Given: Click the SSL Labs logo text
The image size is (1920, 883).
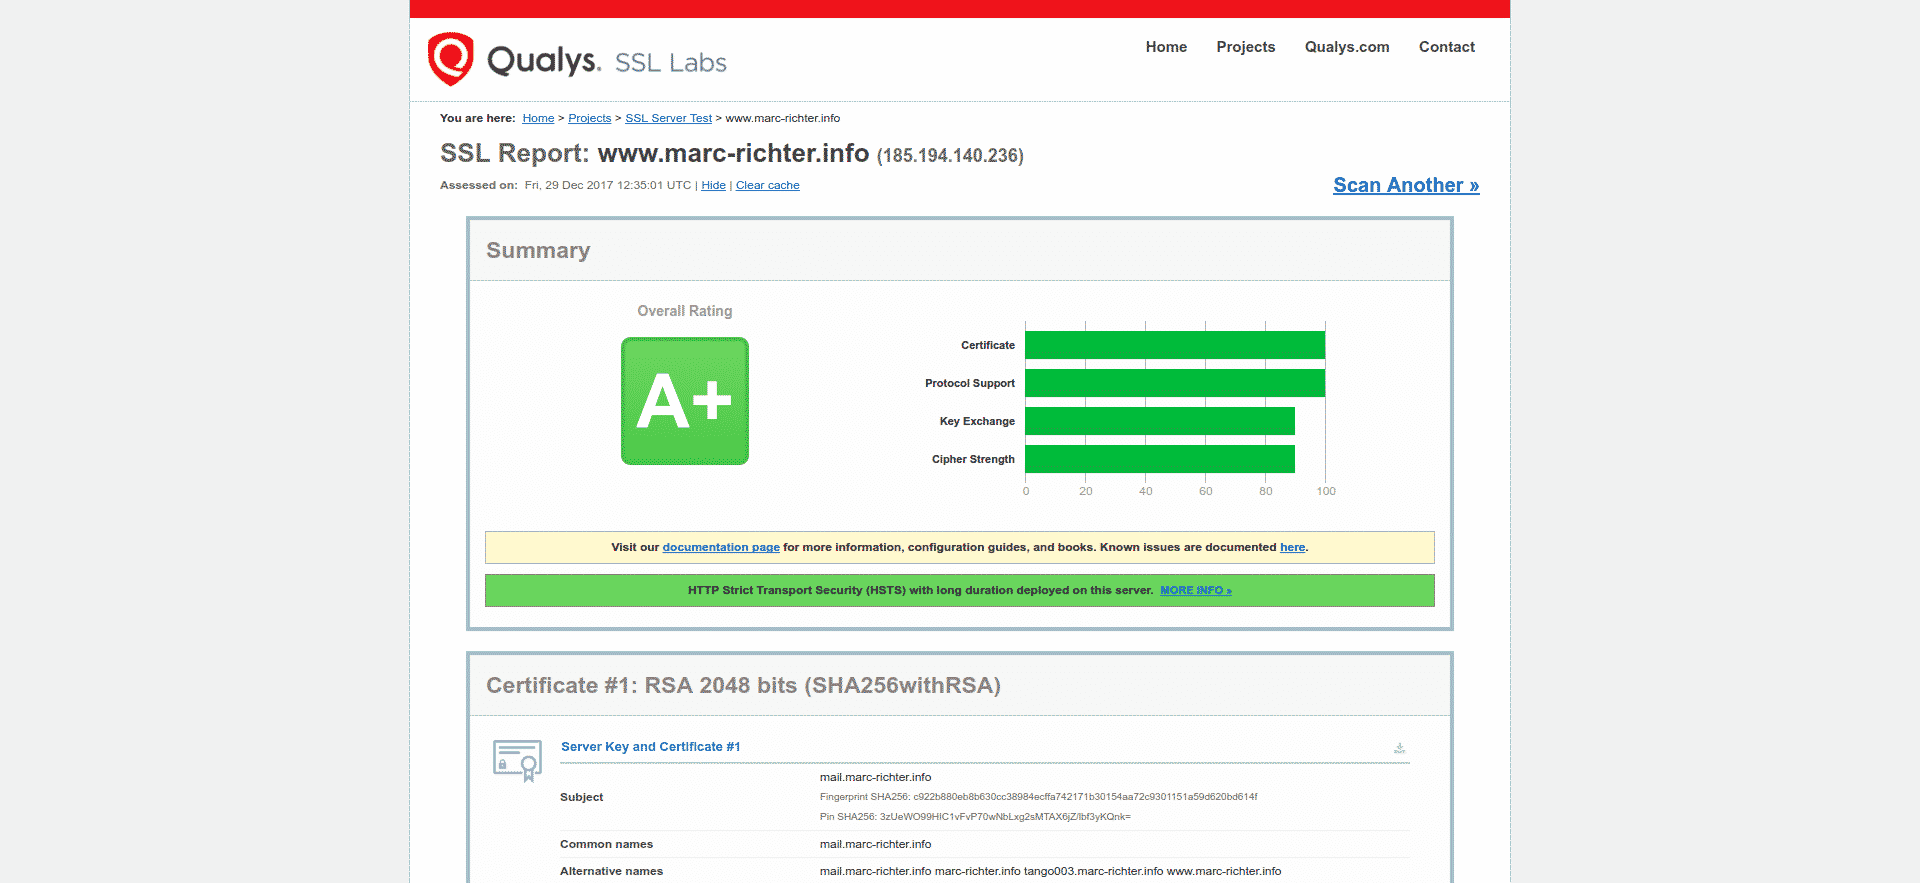Looking at the screenshot, I should pos(670,63).
